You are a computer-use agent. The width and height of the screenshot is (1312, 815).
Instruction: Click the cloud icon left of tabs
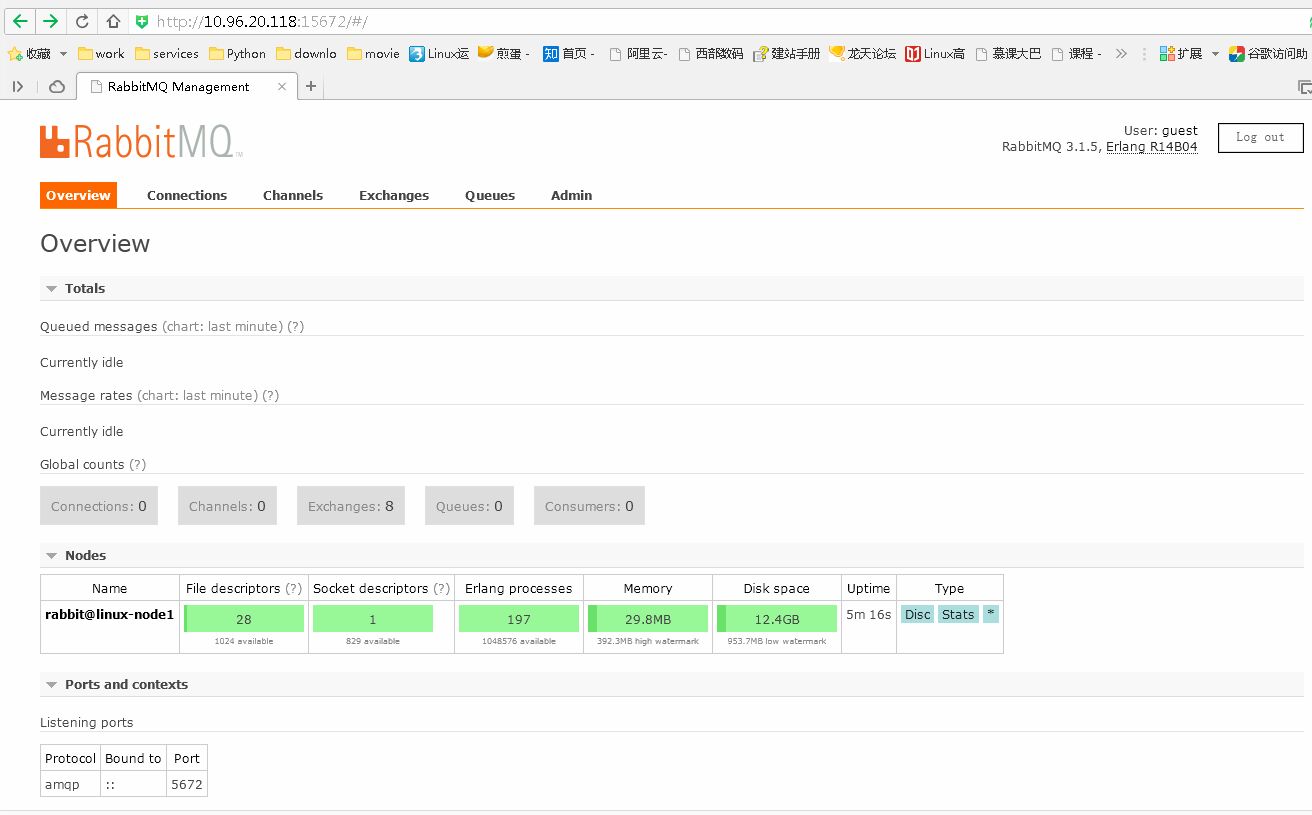[57, 87]
